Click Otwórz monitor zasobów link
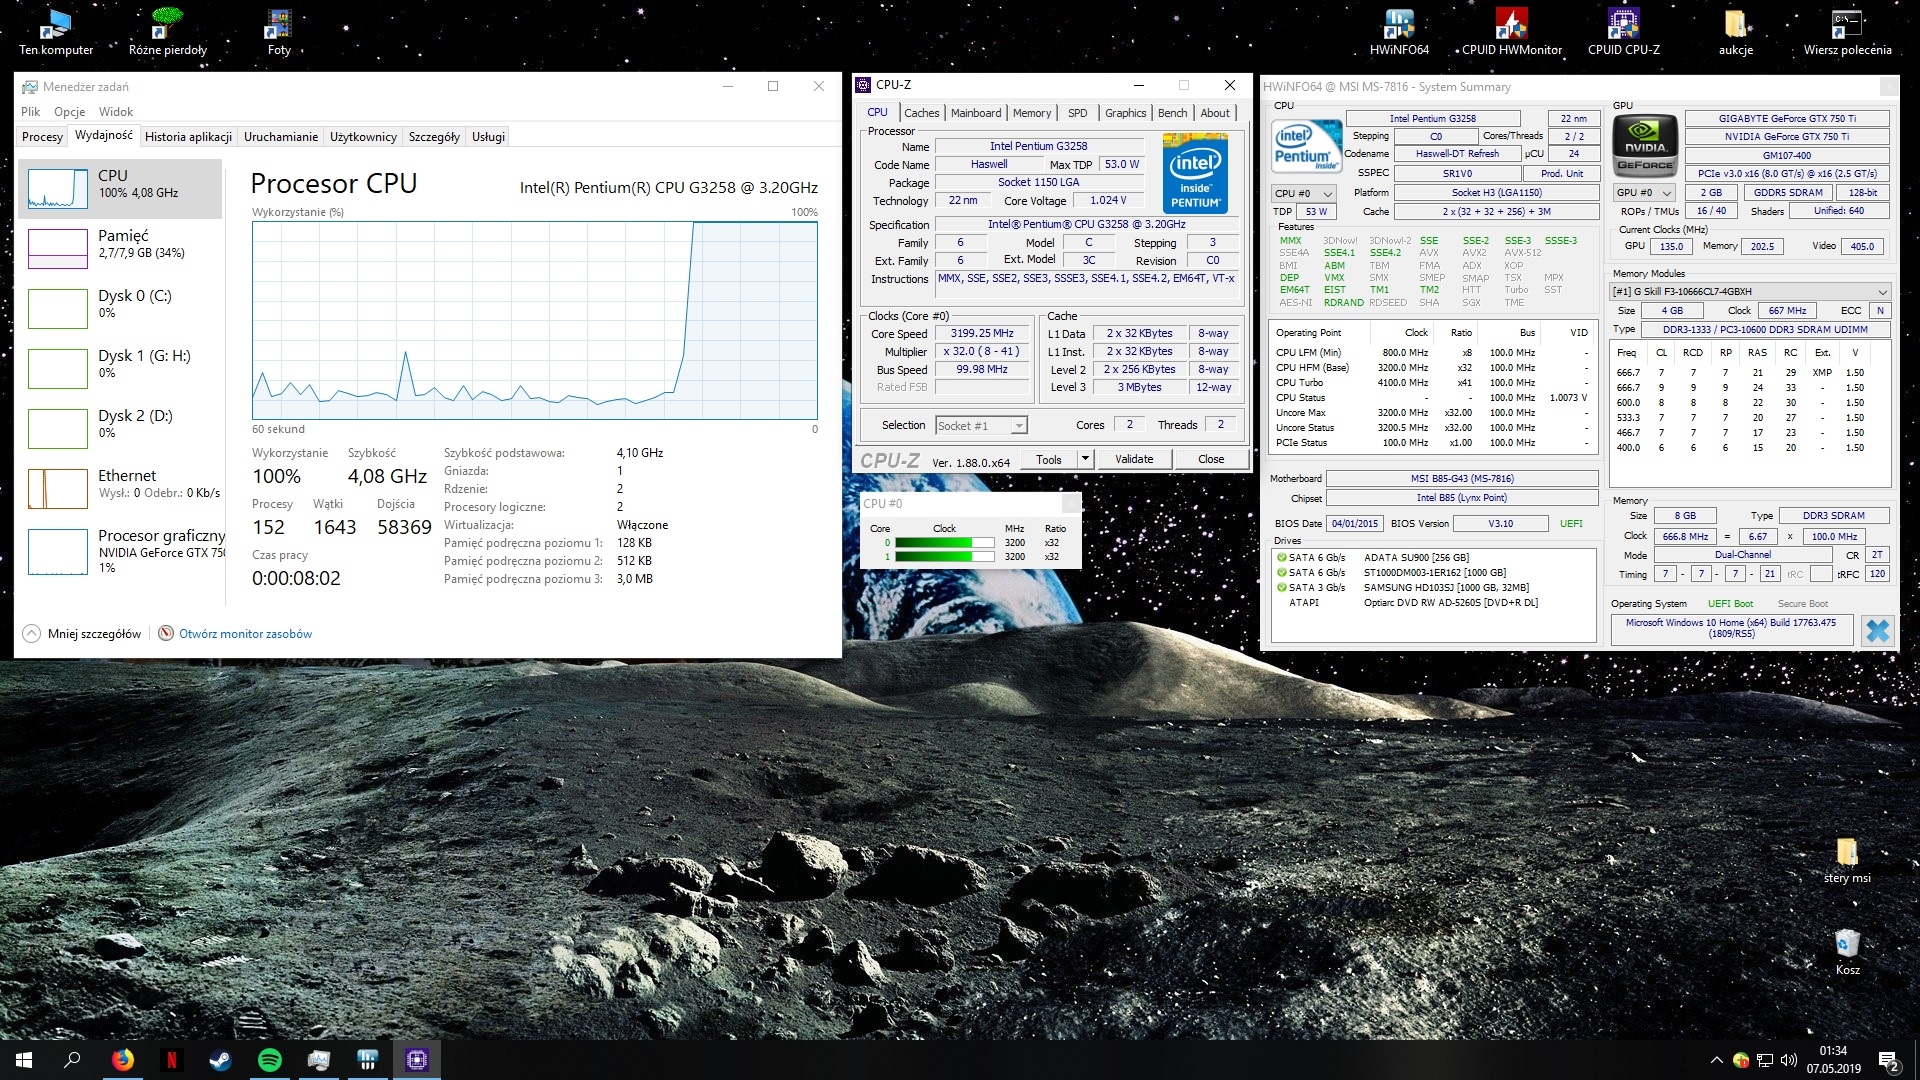1920x1080 pixels. tap(245, 633)
